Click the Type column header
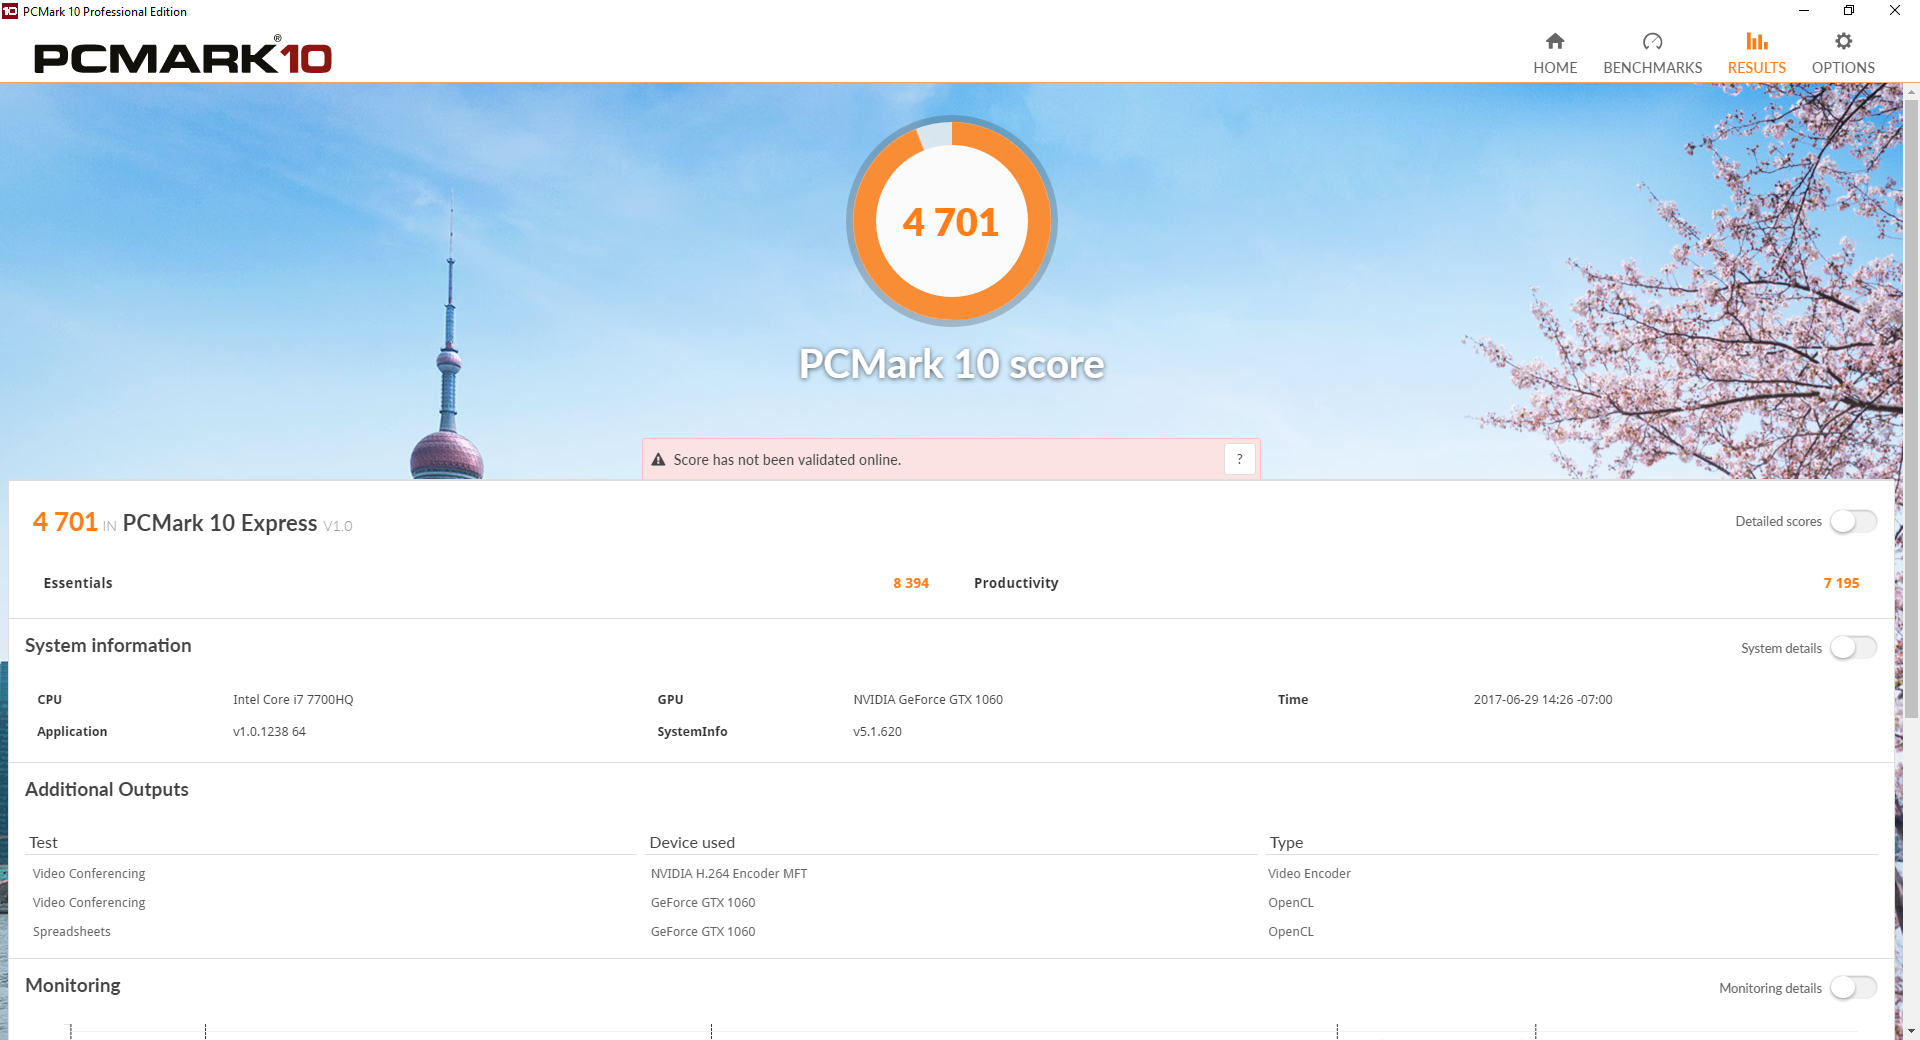This screenshot has height=1040, width=1920. [1286, 843]
